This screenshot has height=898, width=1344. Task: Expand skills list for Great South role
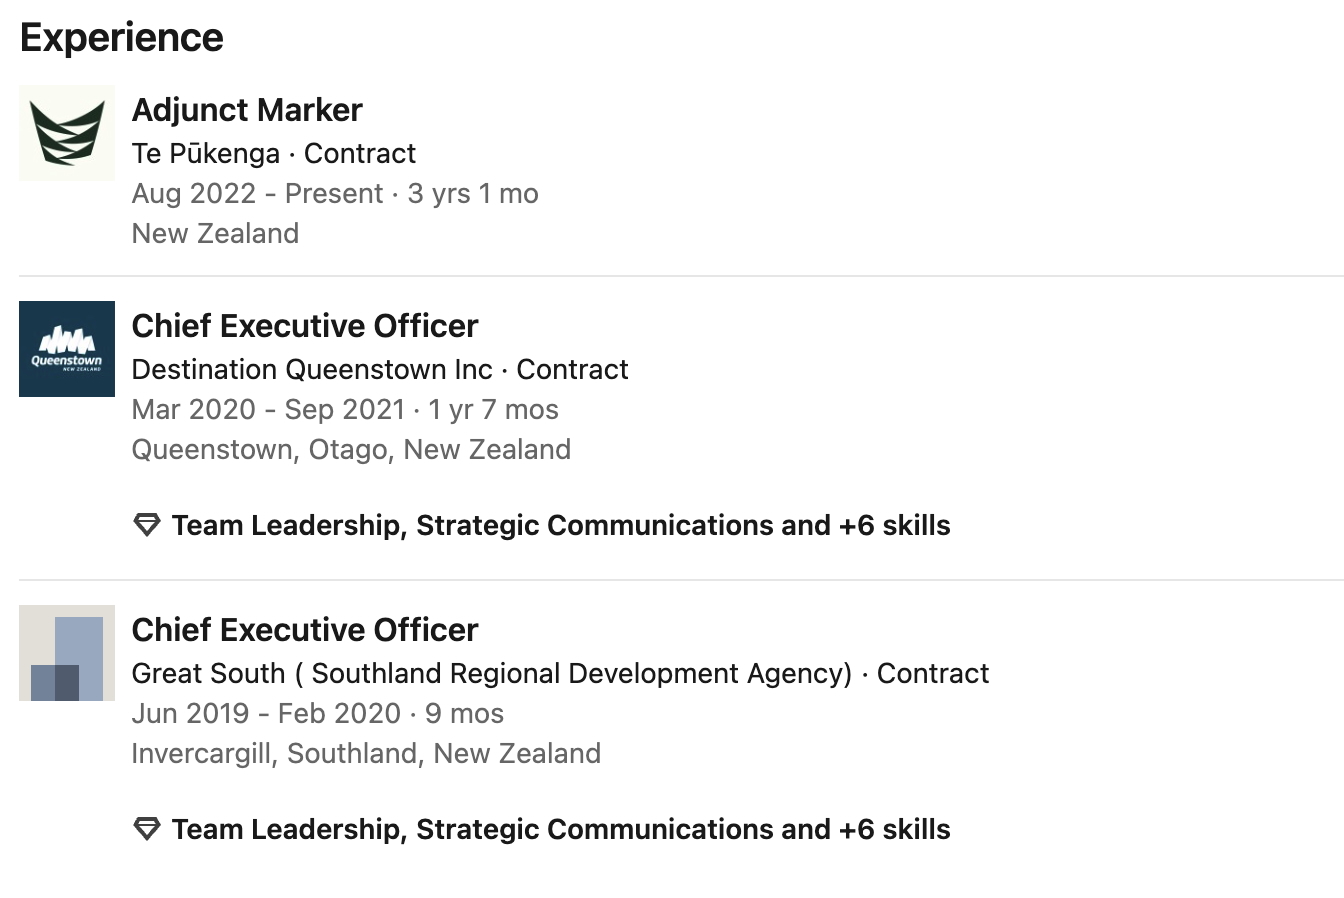pos(560,829)
